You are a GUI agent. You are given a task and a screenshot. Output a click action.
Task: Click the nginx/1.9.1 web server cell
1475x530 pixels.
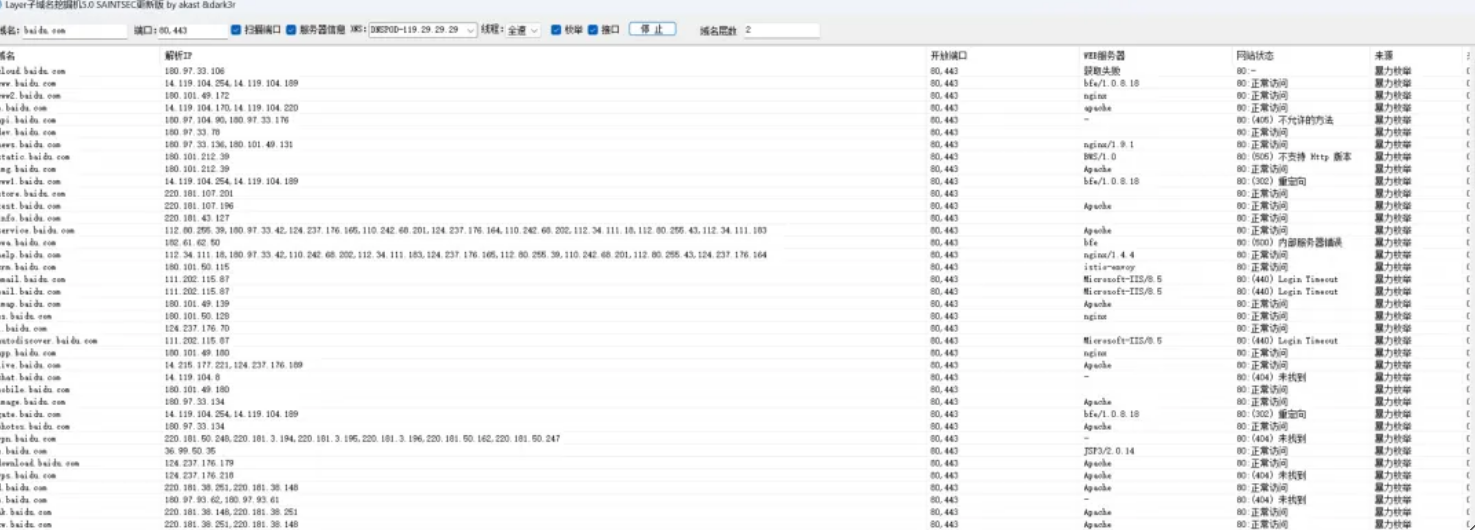[1108, 144]
